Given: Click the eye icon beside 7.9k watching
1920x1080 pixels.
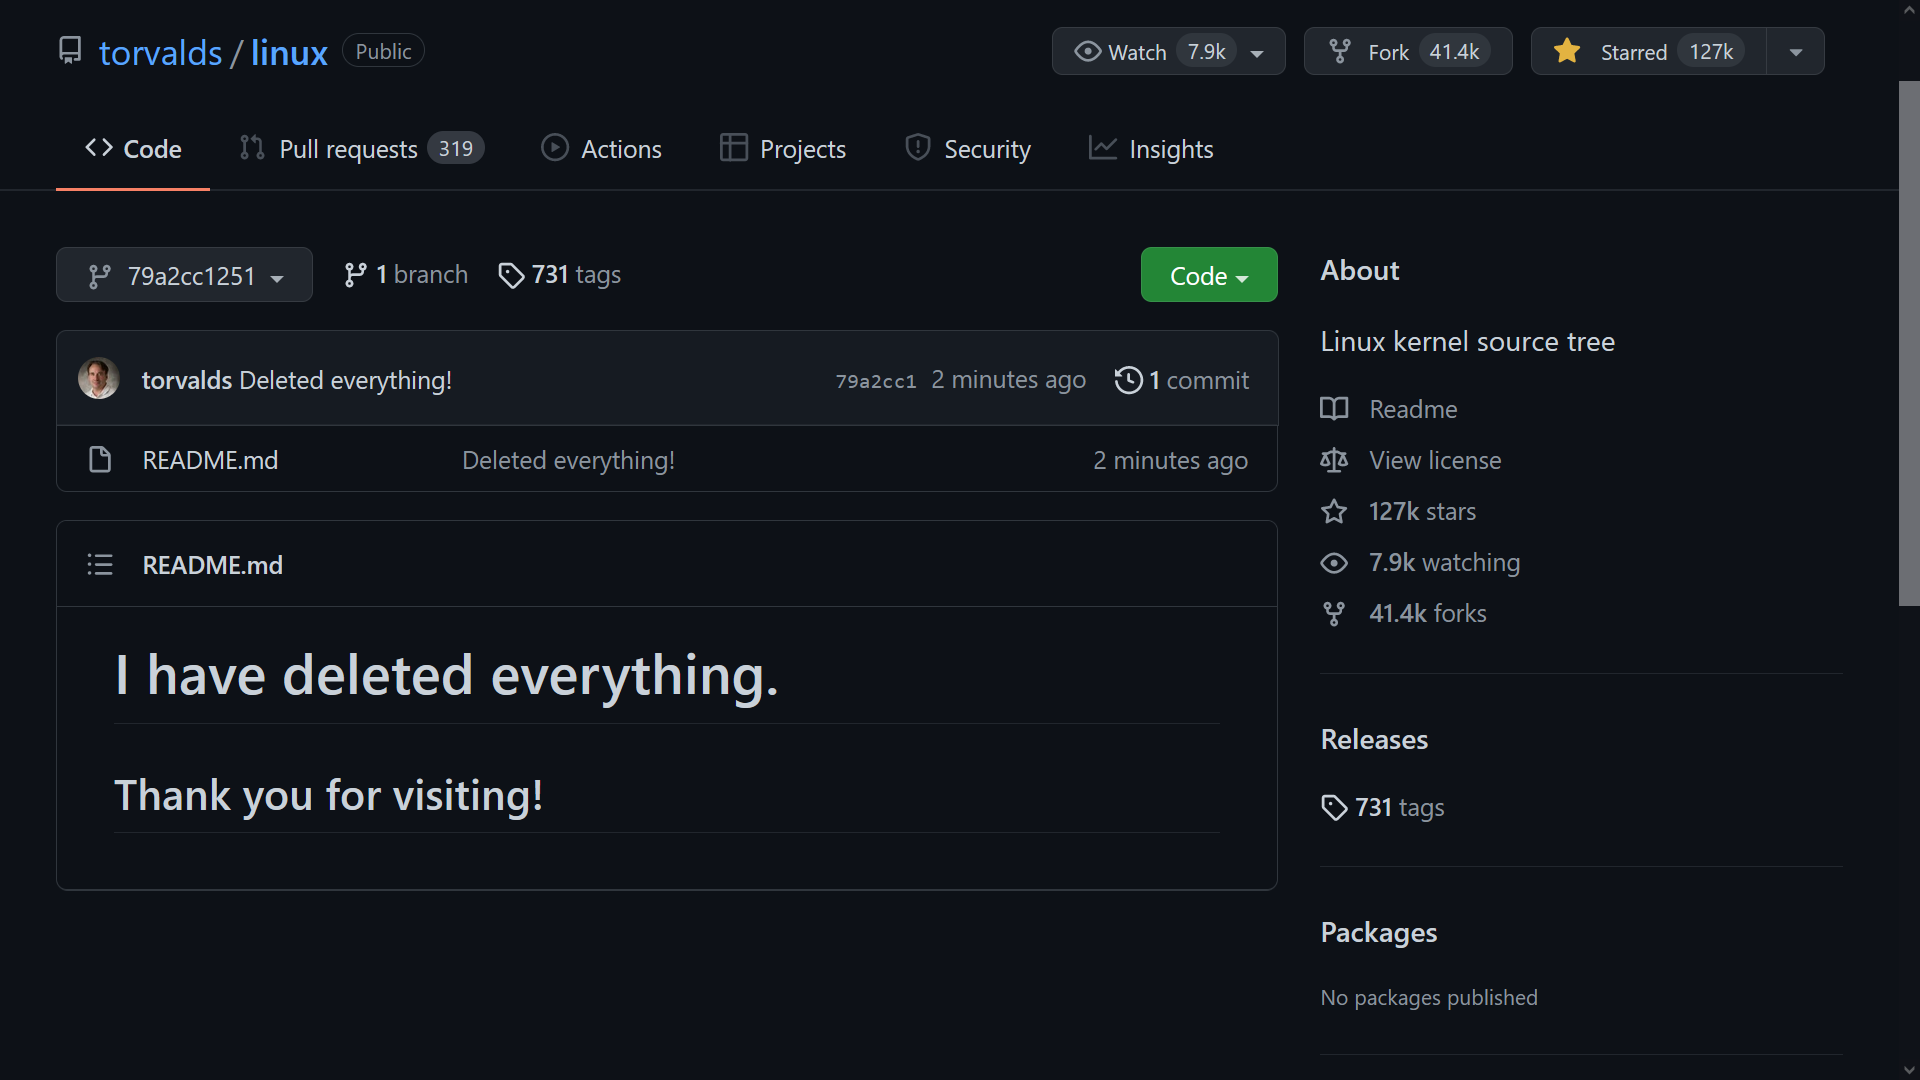Looking at the screenshot, I should (x=1334, y=563).
